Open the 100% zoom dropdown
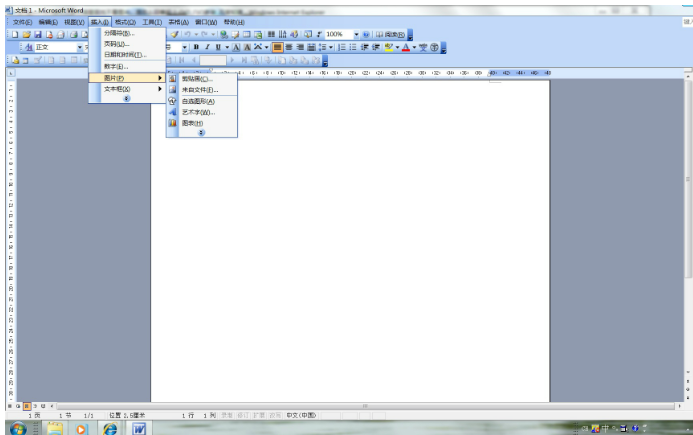This screenshot has width=693, height=435. pyautogui.click(x=356, y=34)
